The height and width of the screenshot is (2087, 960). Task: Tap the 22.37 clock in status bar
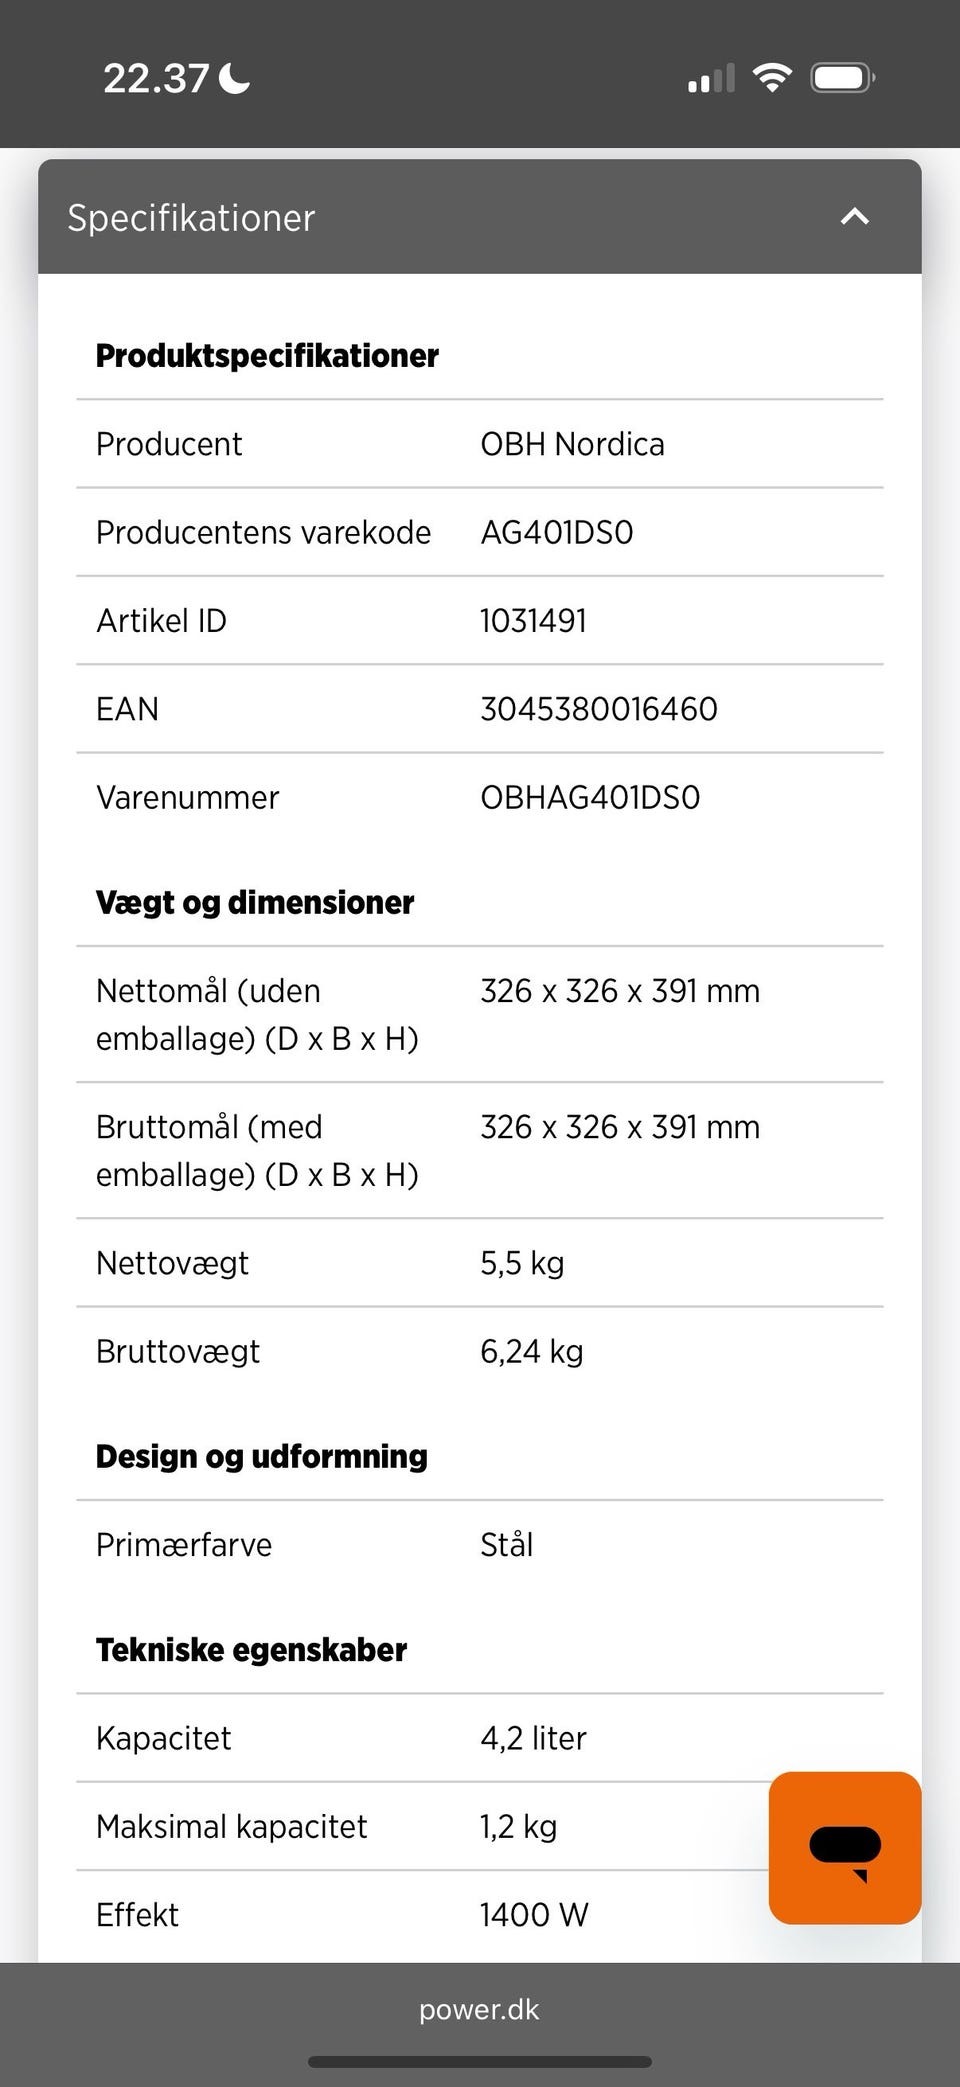pyautogui.click(x=155, y=78)
